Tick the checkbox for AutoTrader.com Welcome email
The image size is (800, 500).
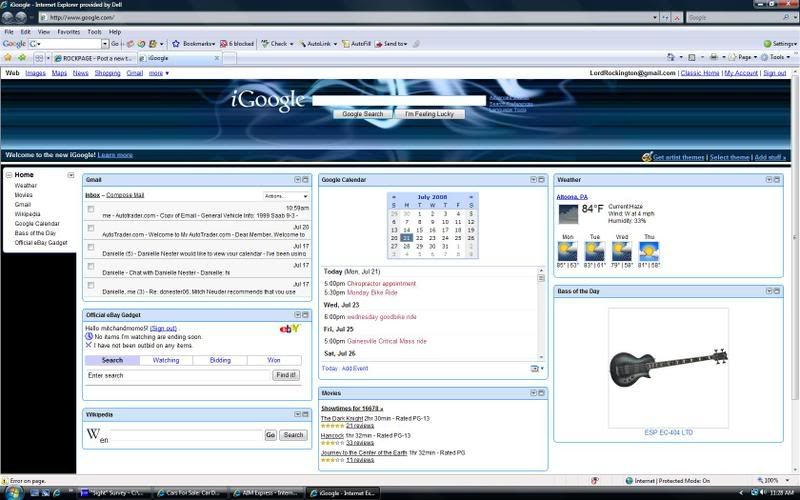(91, 228)
